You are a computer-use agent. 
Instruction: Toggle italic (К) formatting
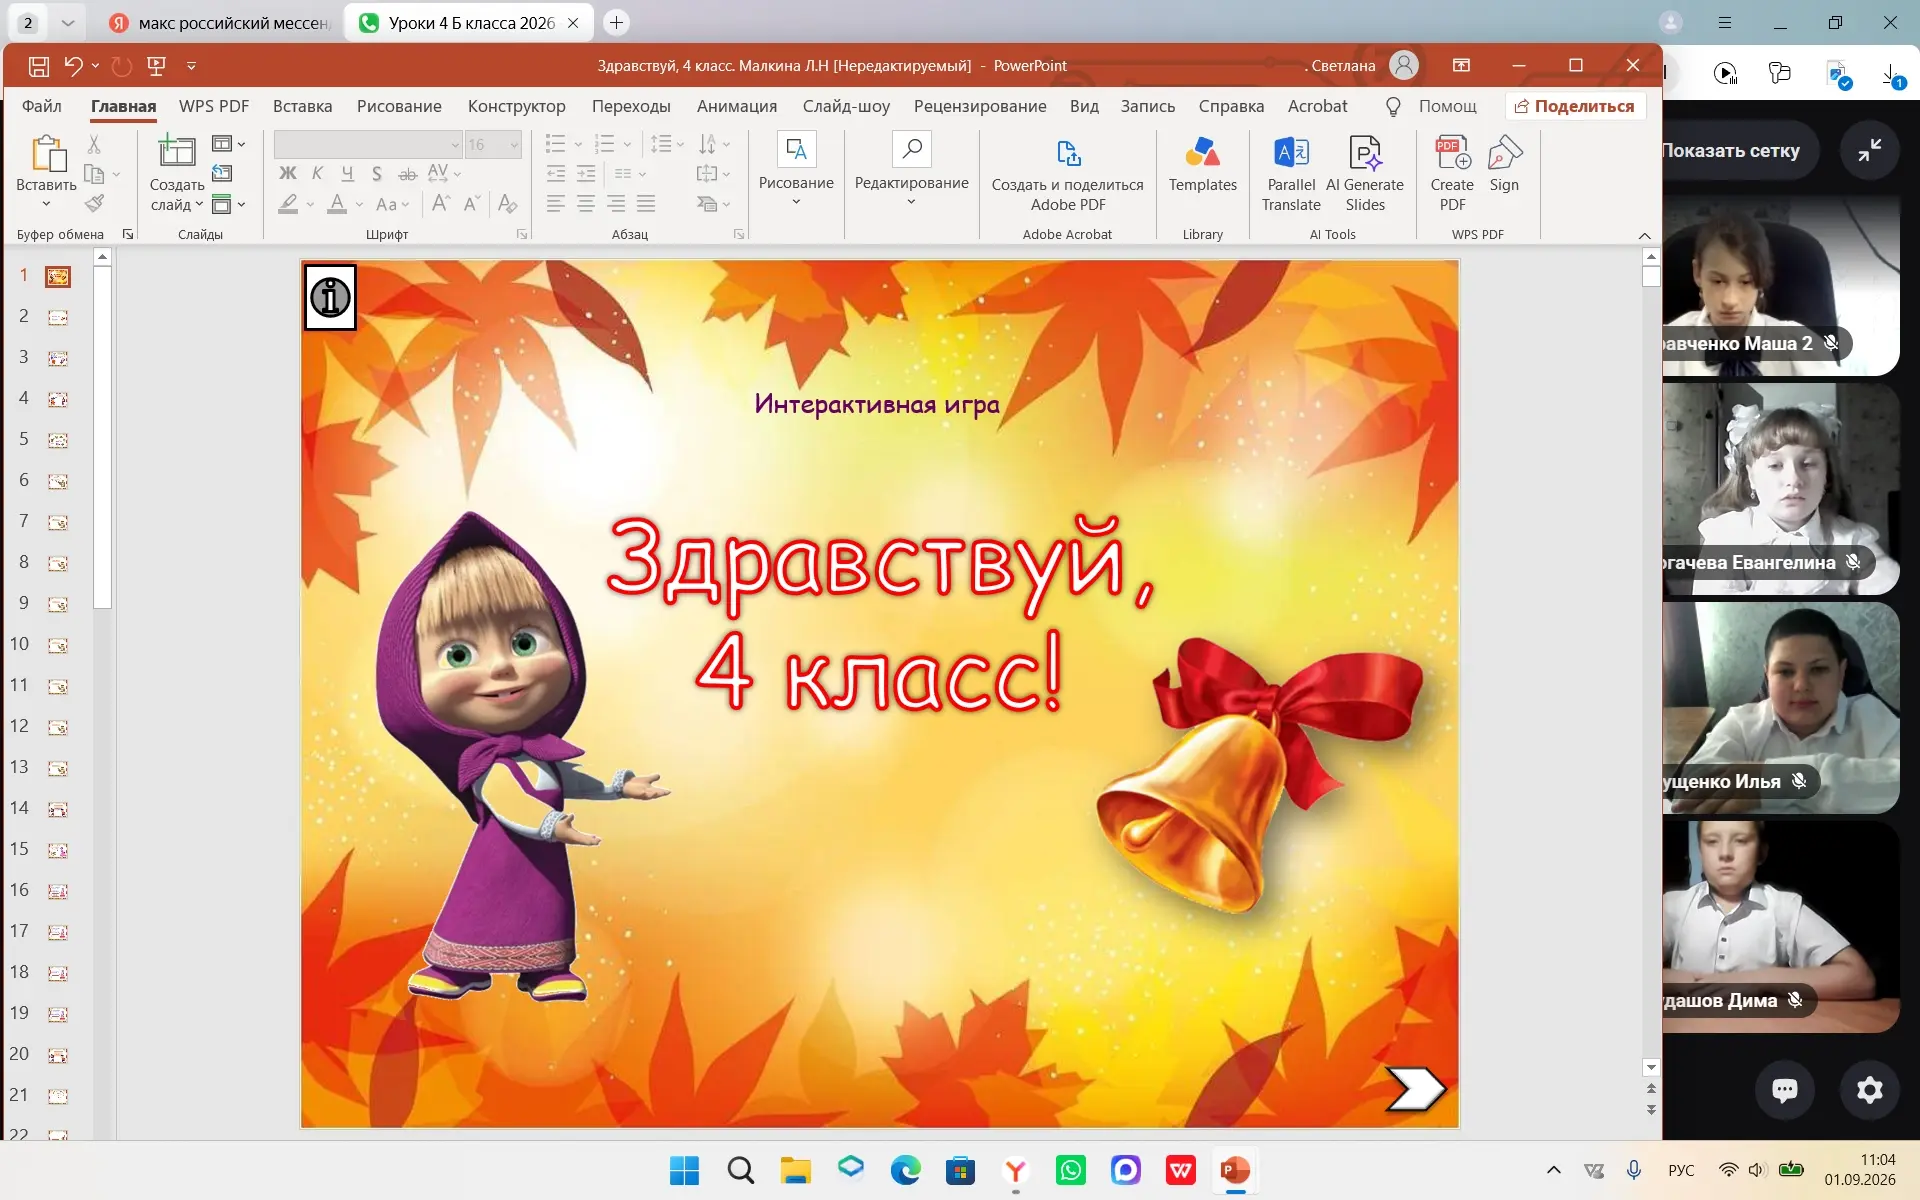(318, 174)
